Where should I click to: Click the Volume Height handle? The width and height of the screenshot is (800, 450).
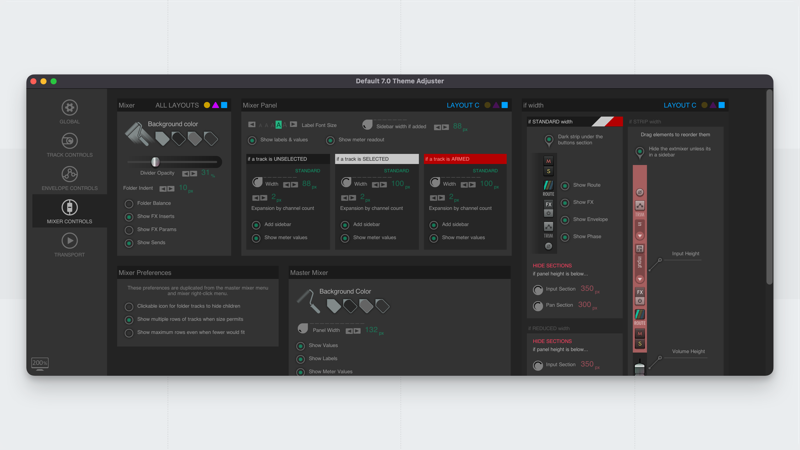coord(659,358)
